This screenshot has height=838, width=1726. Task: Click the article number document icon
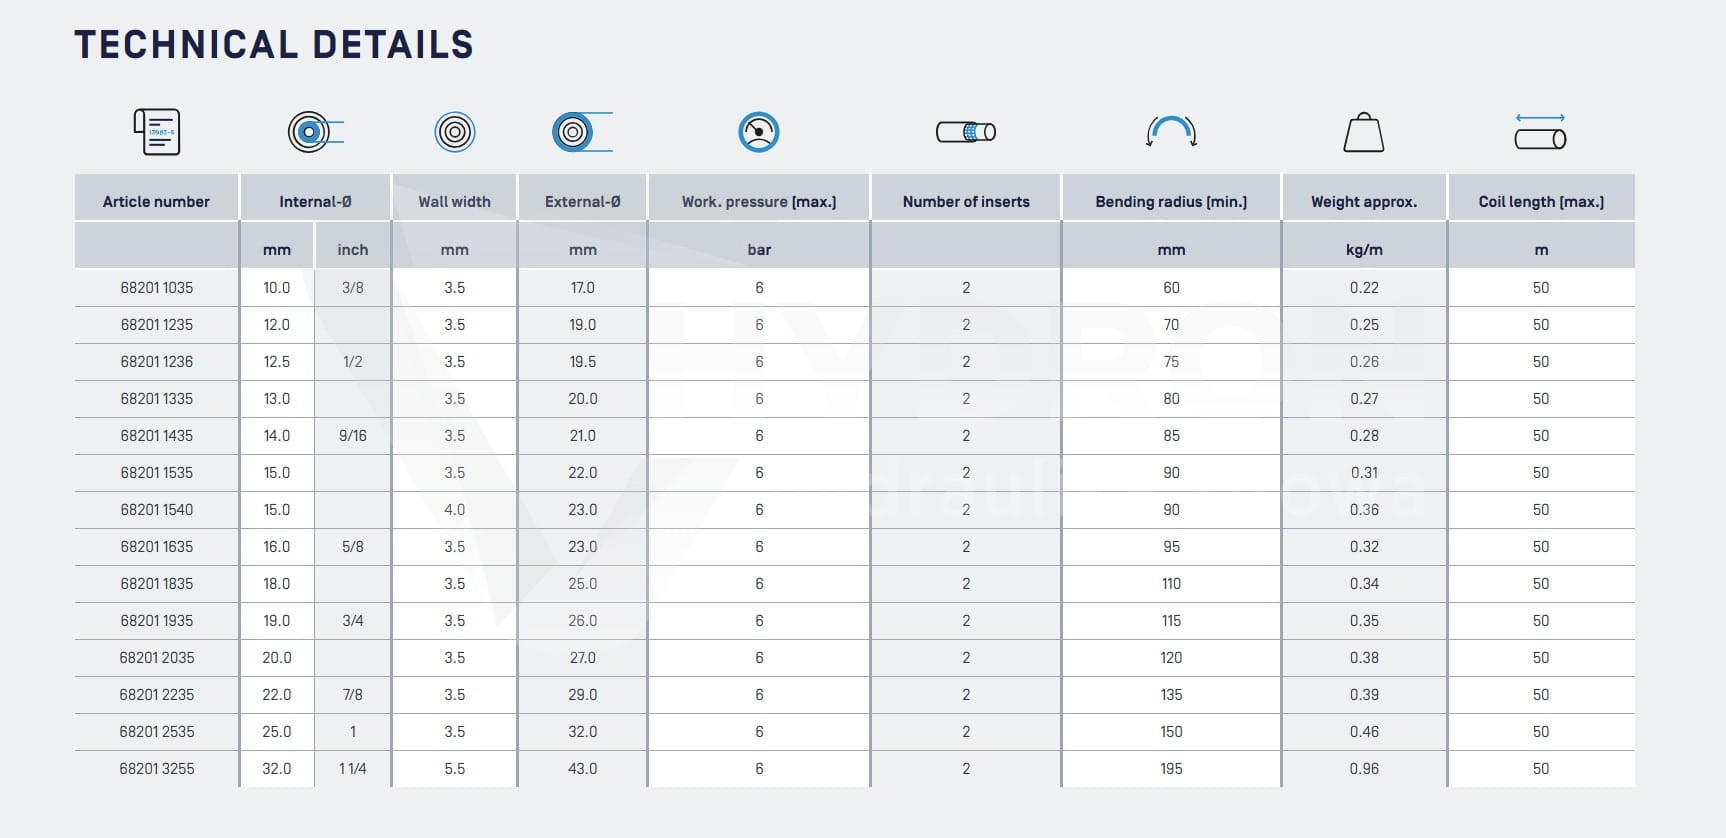157,132
